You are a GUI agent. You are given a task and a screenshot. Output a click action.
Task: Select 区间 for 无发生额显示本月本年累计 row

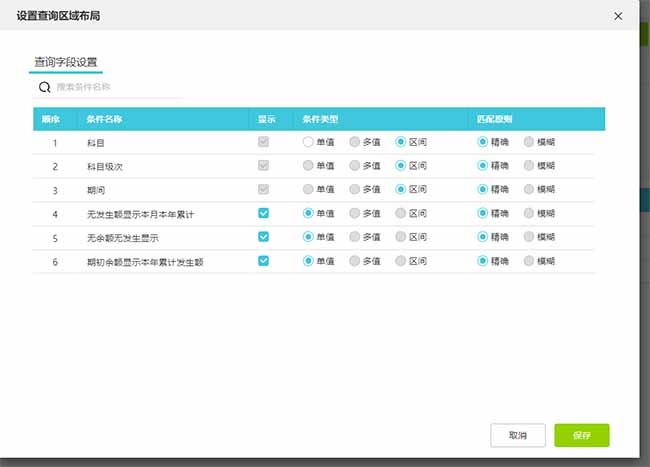pos(400,213)
